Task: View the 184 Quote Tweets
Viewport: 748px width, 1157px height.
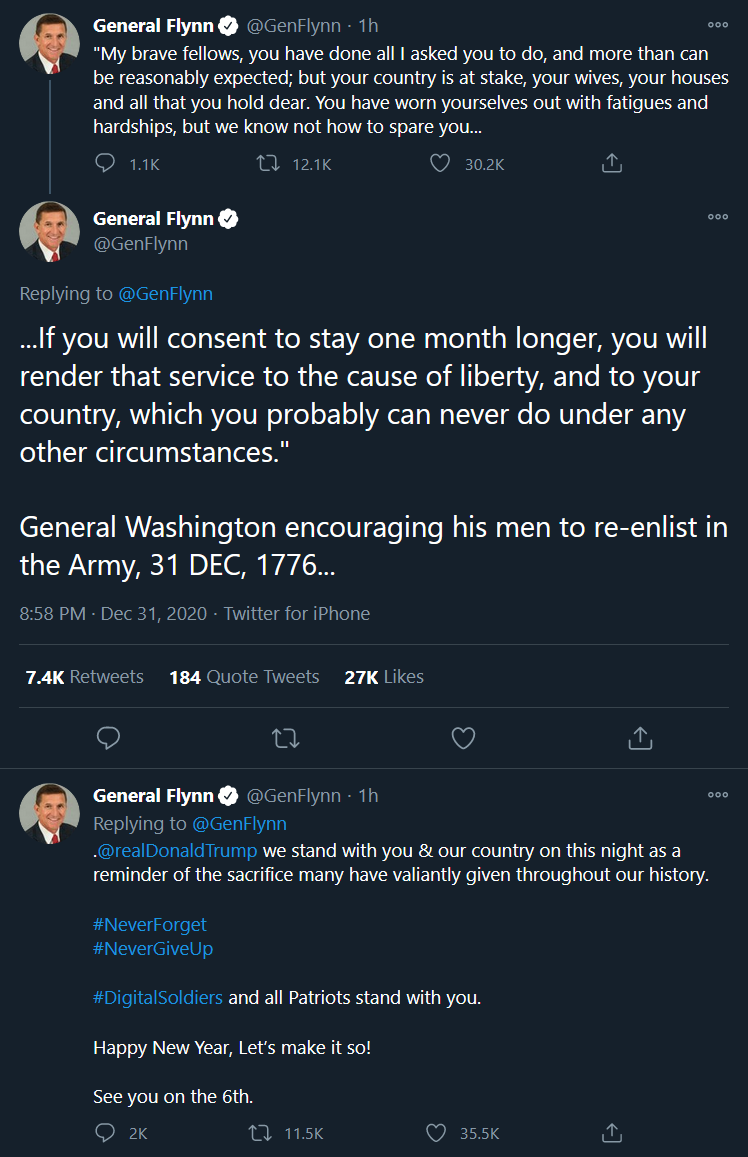Action: [x=244, y=677]
